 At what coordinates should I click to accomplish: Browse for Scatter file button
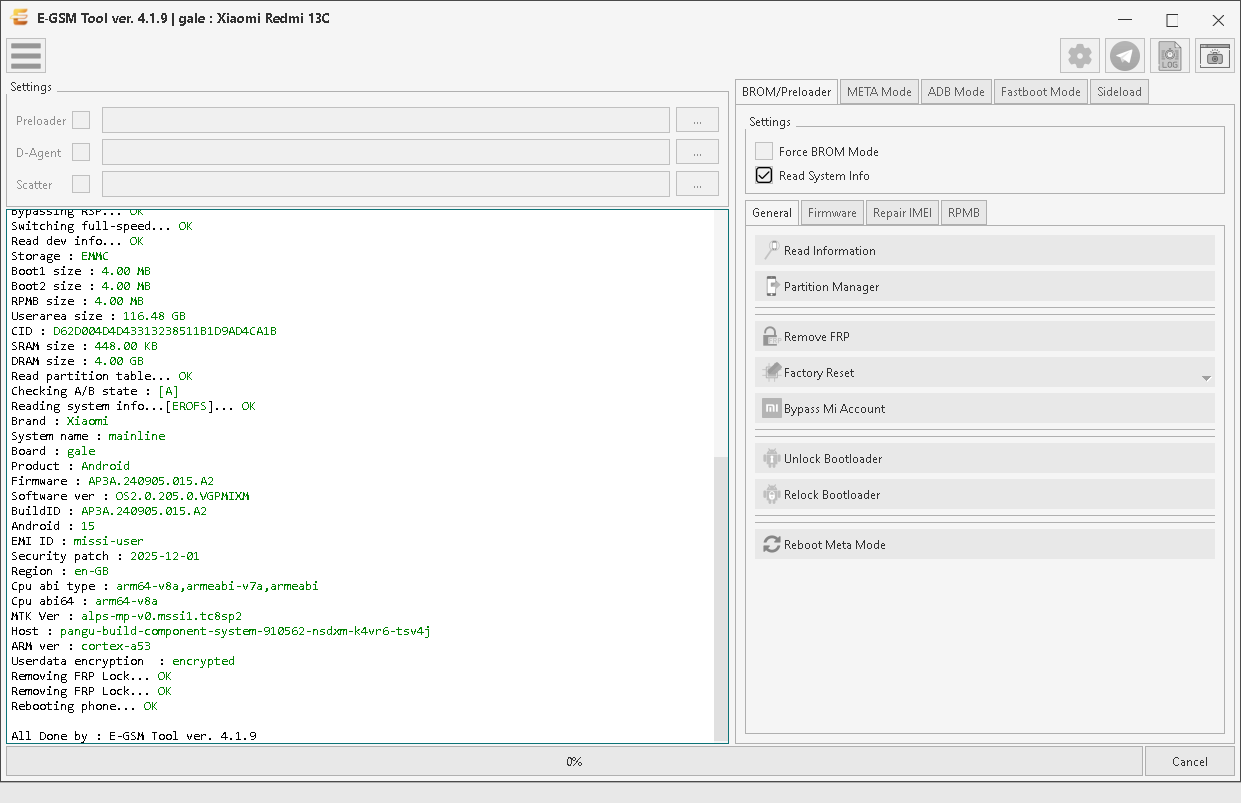click(x=697, y=184)
